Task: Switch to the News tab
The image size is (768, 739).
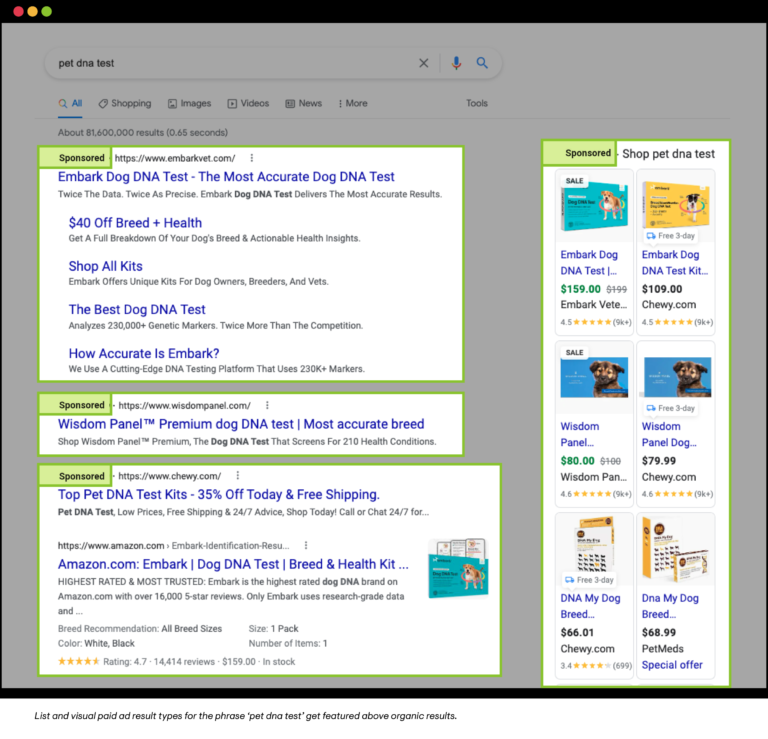Action: [304, 103]
